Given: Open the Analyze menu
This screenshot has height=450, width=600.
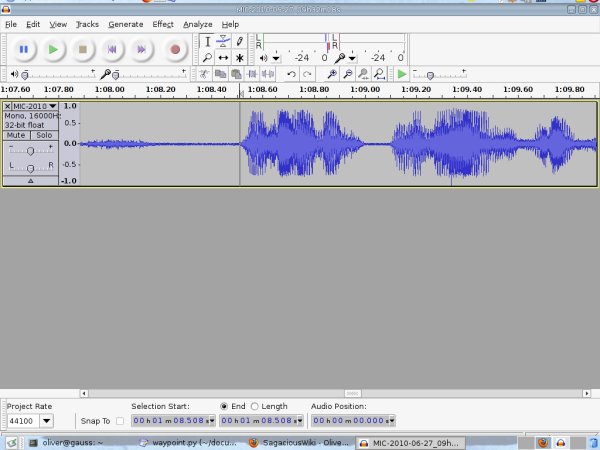Looking at the screenshot, I should pyautogui.click(x=197, y=23).
